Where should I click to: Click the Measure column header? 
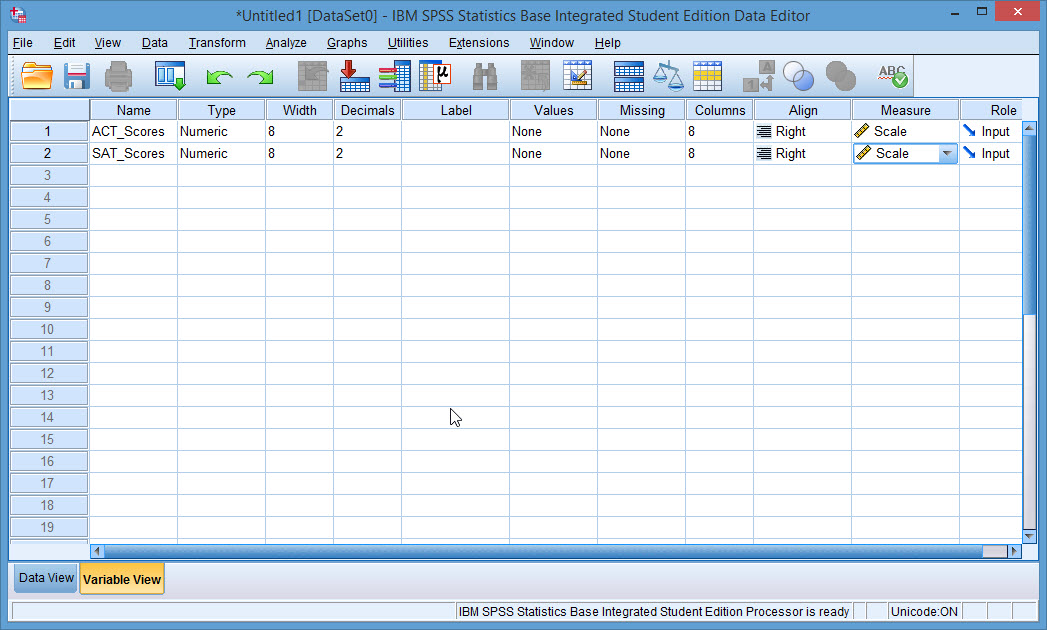(905, 110)
